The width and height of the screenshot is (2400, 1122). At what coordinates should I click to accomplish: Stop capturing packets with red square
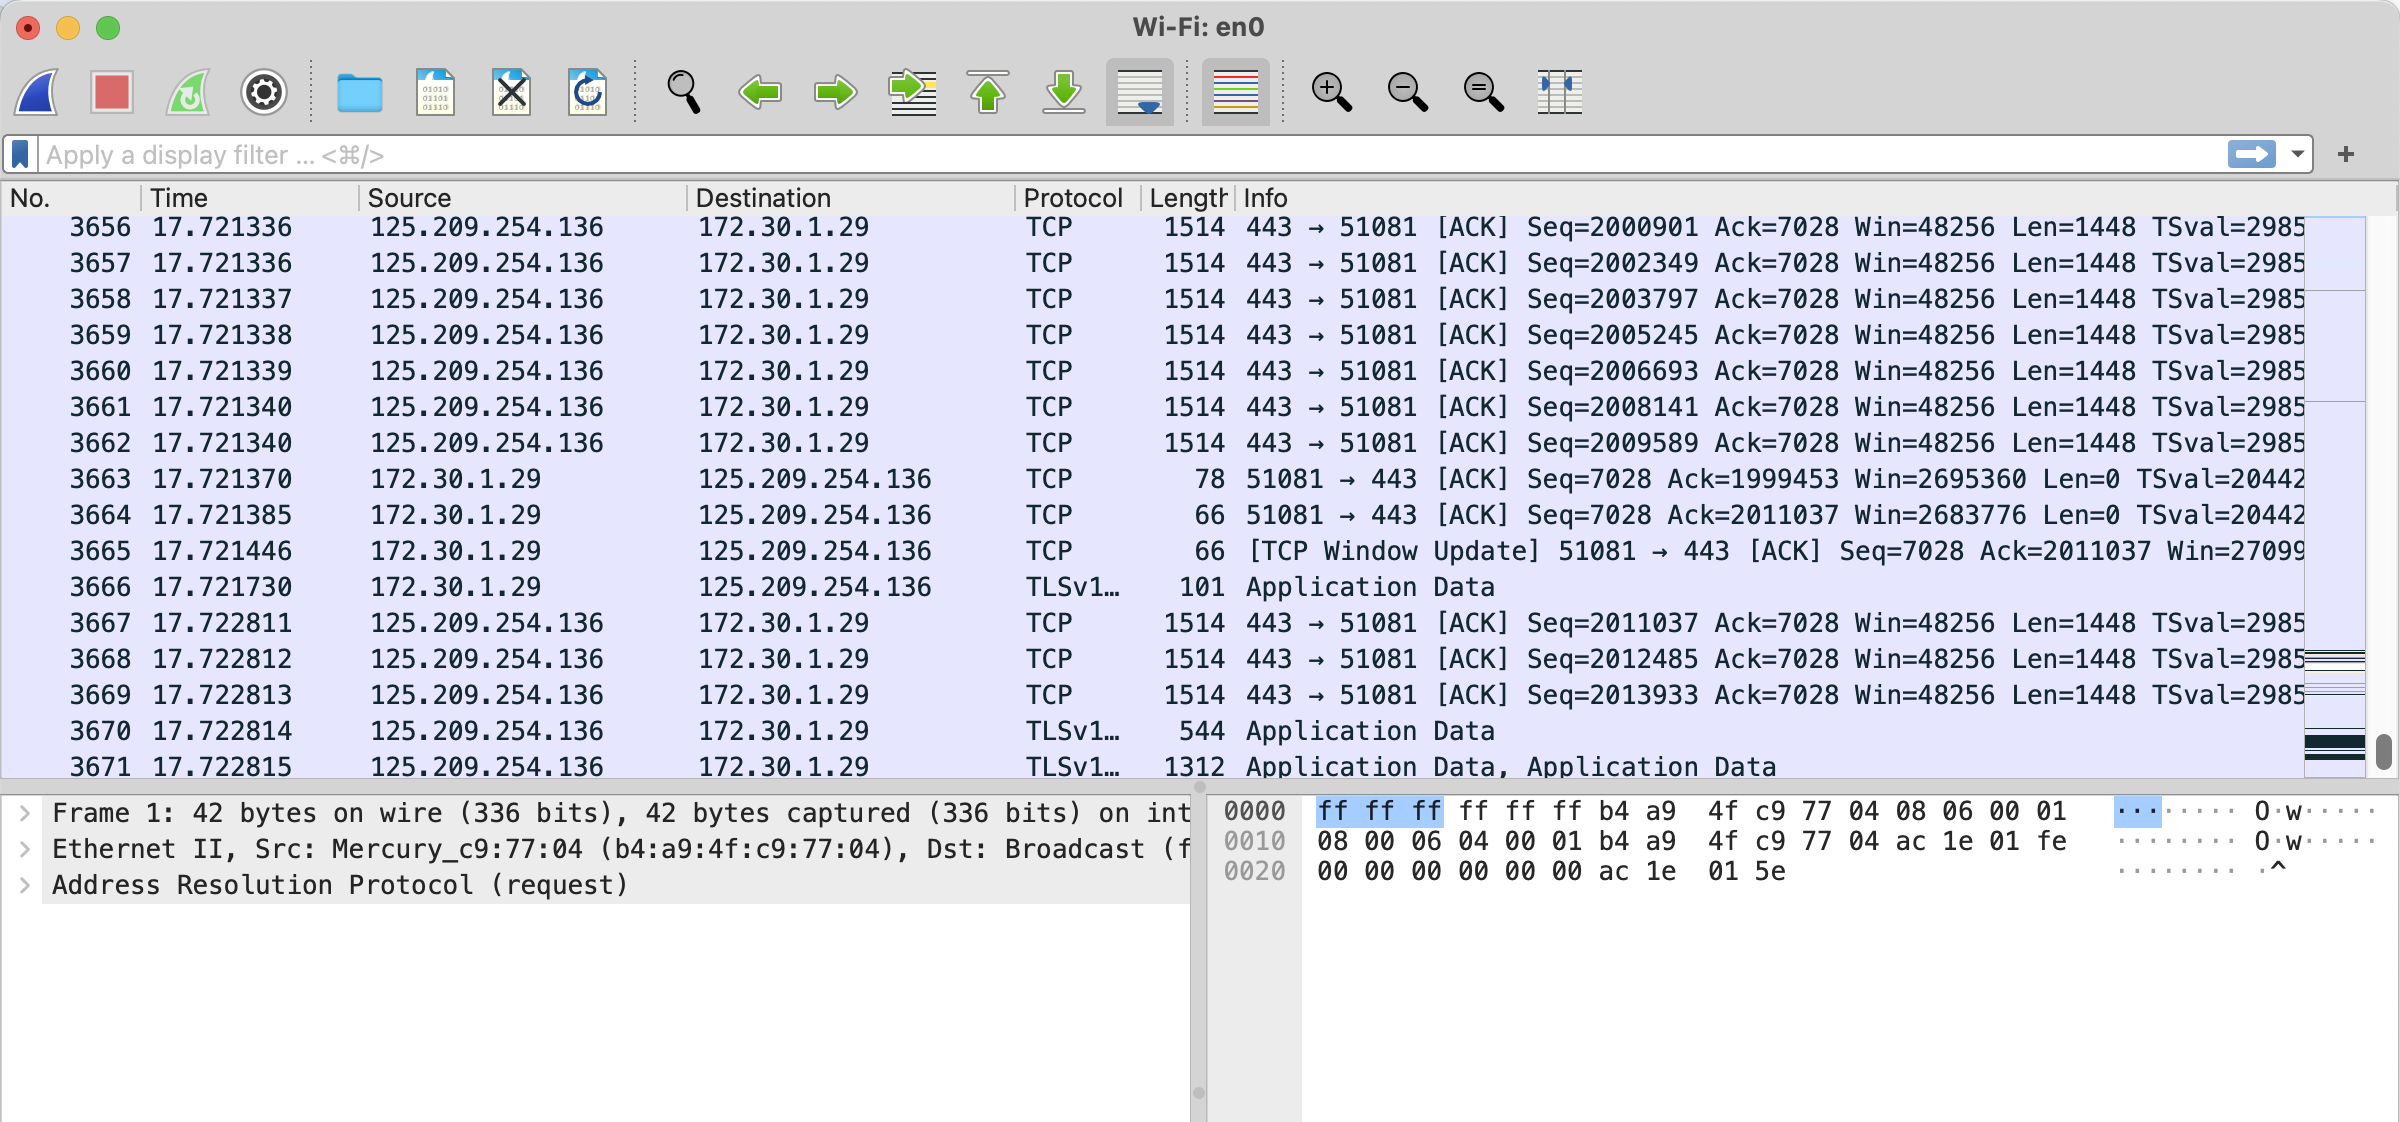point(112,93)
